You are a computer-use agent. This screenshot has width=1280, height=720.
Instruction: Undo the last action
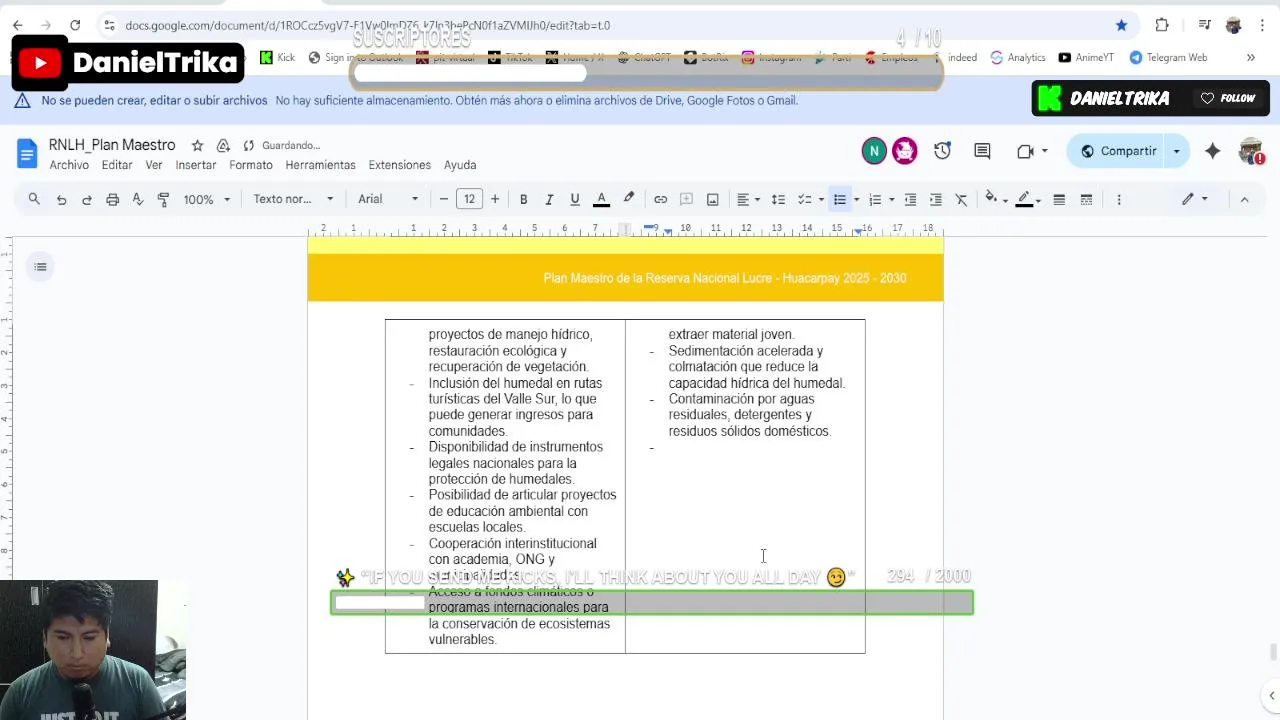pyautogui.click(x=61, y=199)
